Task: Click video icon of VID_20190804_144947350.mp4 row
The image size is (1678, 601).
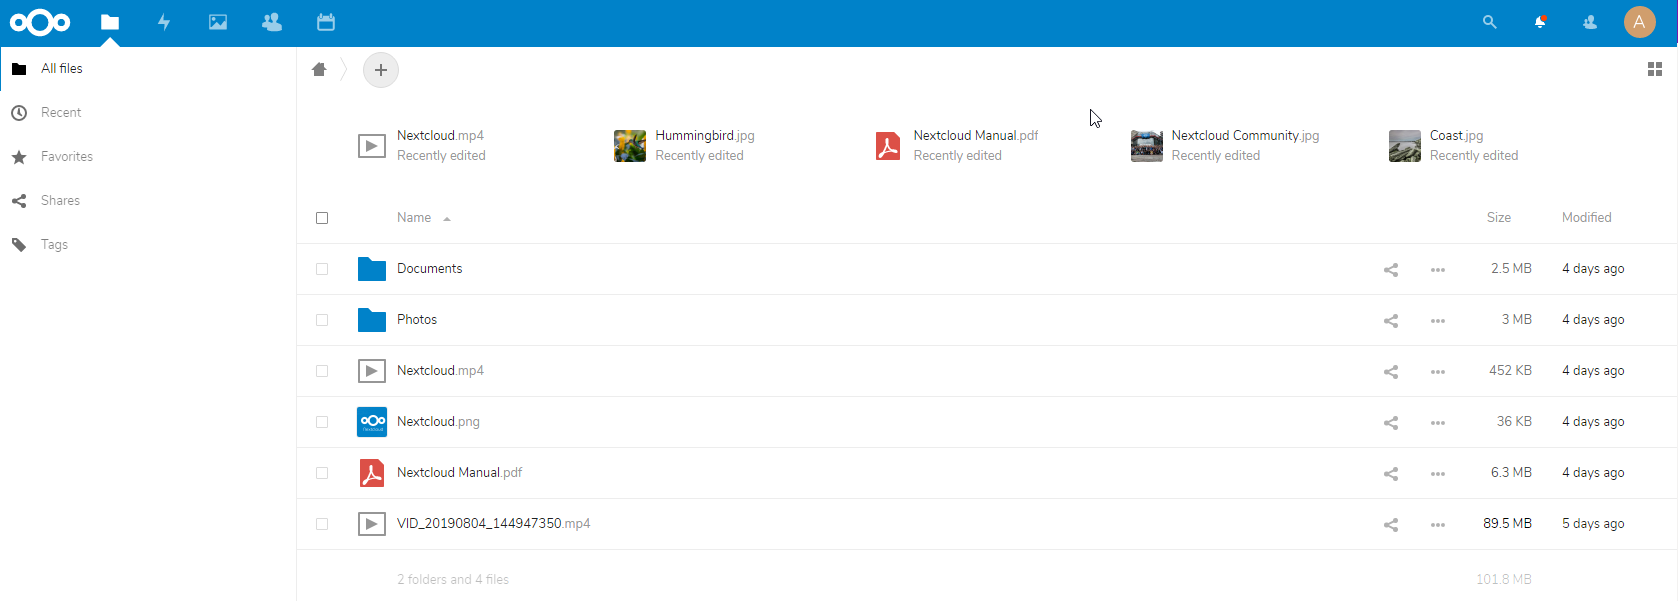Action: (x=372, y=524)
